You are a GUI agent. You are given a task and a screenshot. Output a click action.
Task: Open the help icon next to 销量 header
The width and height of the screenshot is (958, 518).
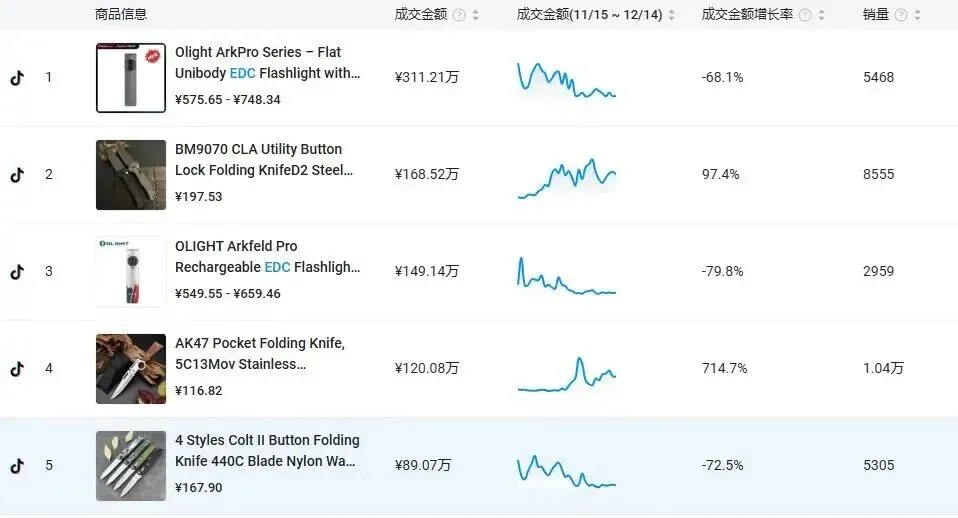click(902, 15)
